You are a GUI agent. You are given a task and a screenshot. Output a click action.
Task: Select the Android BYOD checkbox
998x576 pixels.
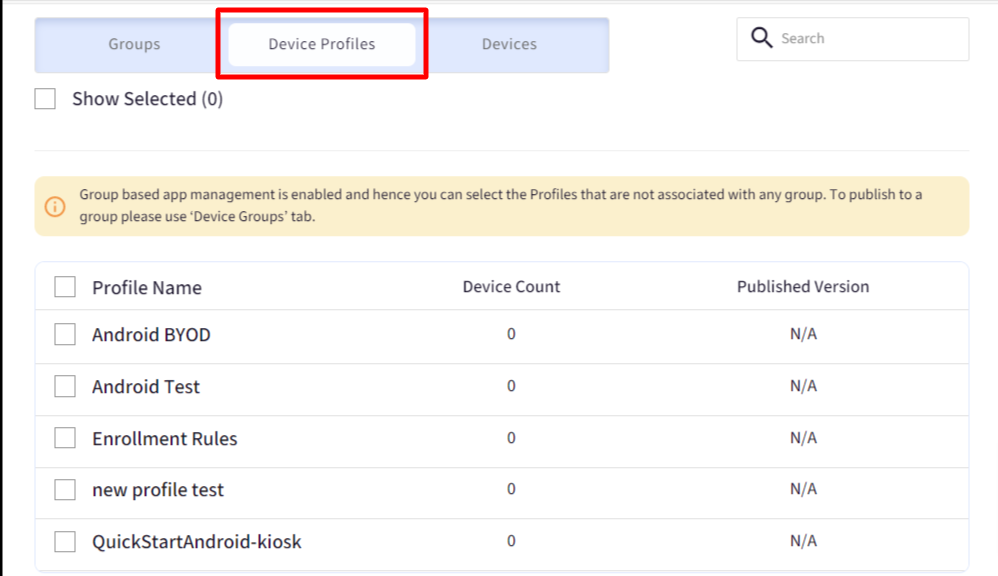[x=65, y=334]
